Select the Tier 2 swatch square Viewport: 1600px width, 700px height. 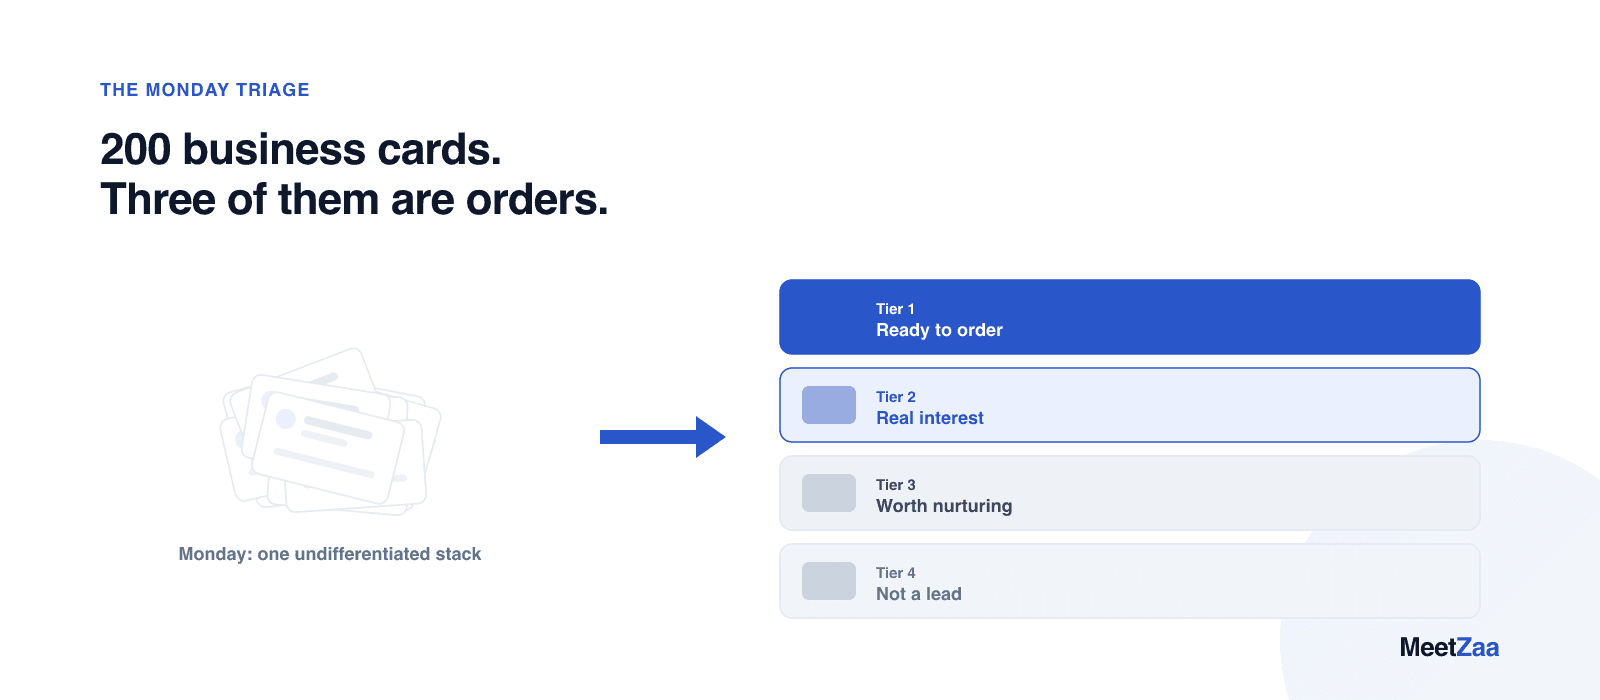click(x=829, y=405)
